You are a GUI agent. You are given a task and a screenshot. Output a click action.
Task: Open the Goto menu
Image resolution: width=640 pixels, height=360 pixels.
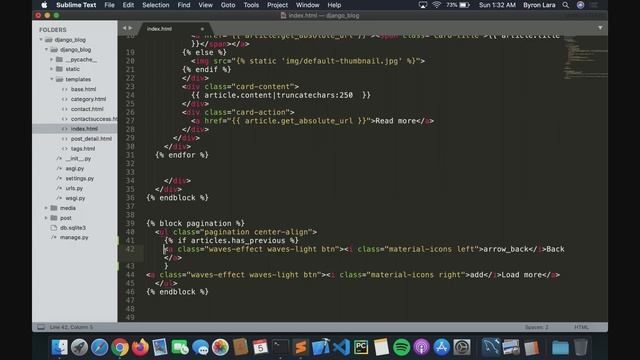(x=228, y=5)
